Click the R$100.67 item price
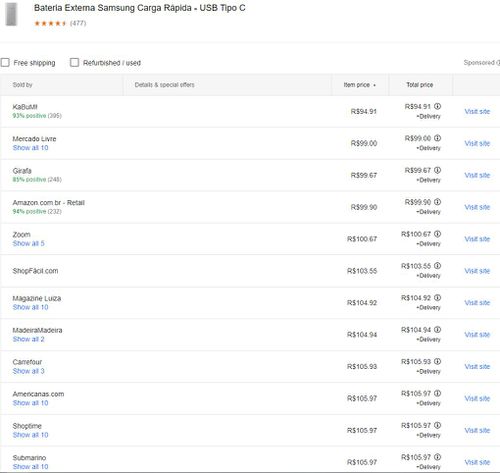The height and width of the screenshot is (473, 500). [x=362, y=239]
